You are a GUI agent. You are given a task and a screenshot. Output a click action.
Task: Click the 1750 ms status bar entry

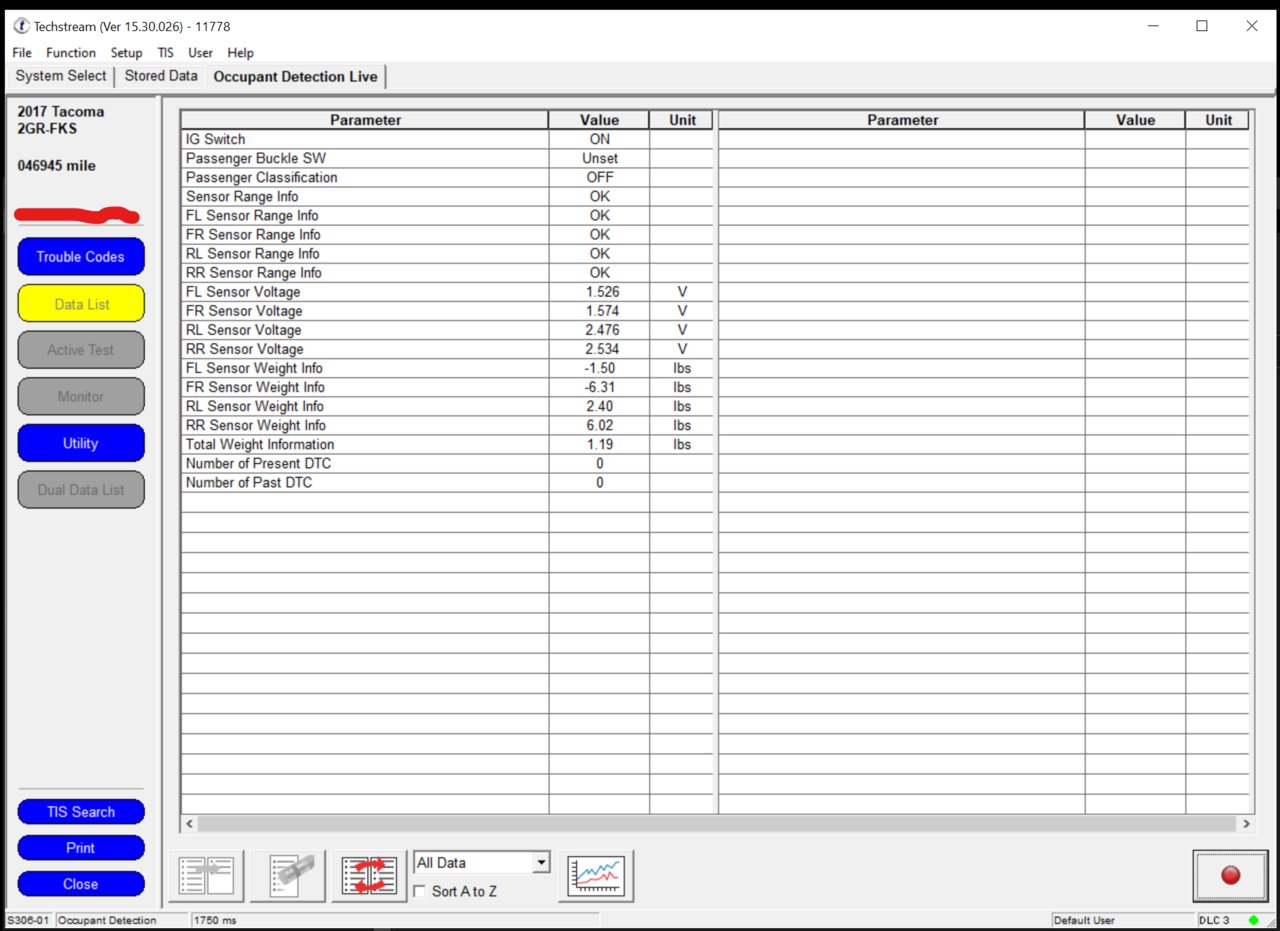[215, 920]
